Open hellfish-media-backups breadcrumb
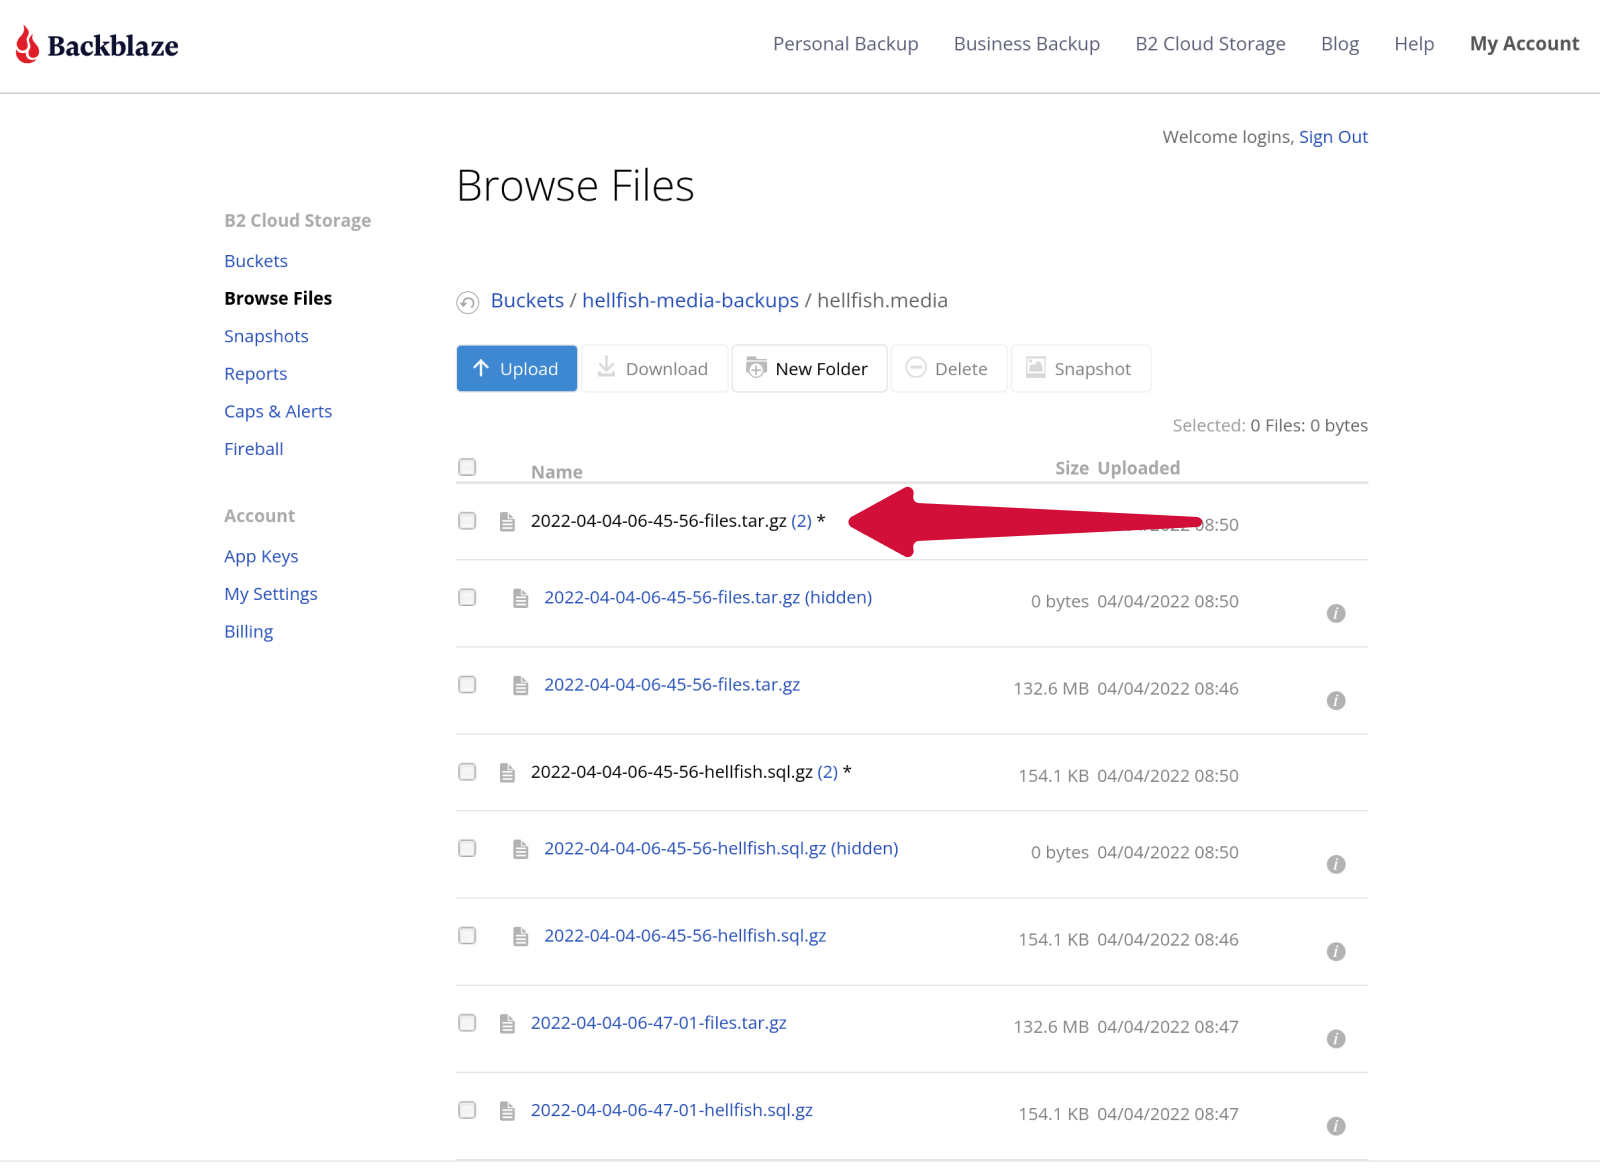Image resolution: width=1600 pixels, height=1170 pixels. tap(690, 300)
